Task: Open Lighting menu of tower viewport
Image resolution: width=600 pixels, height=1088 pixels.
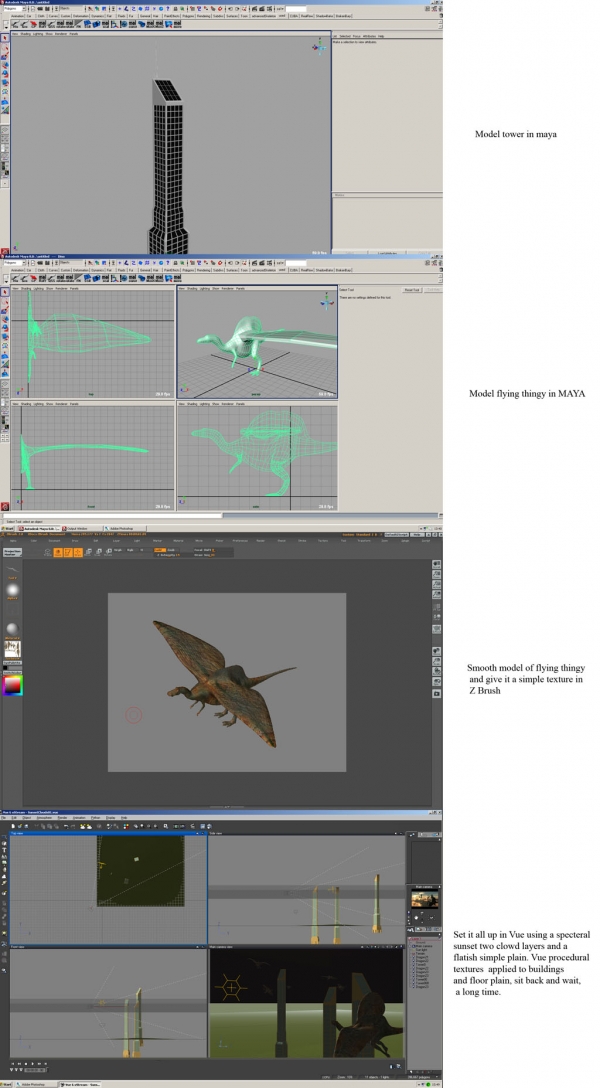Action: point(38,33)
